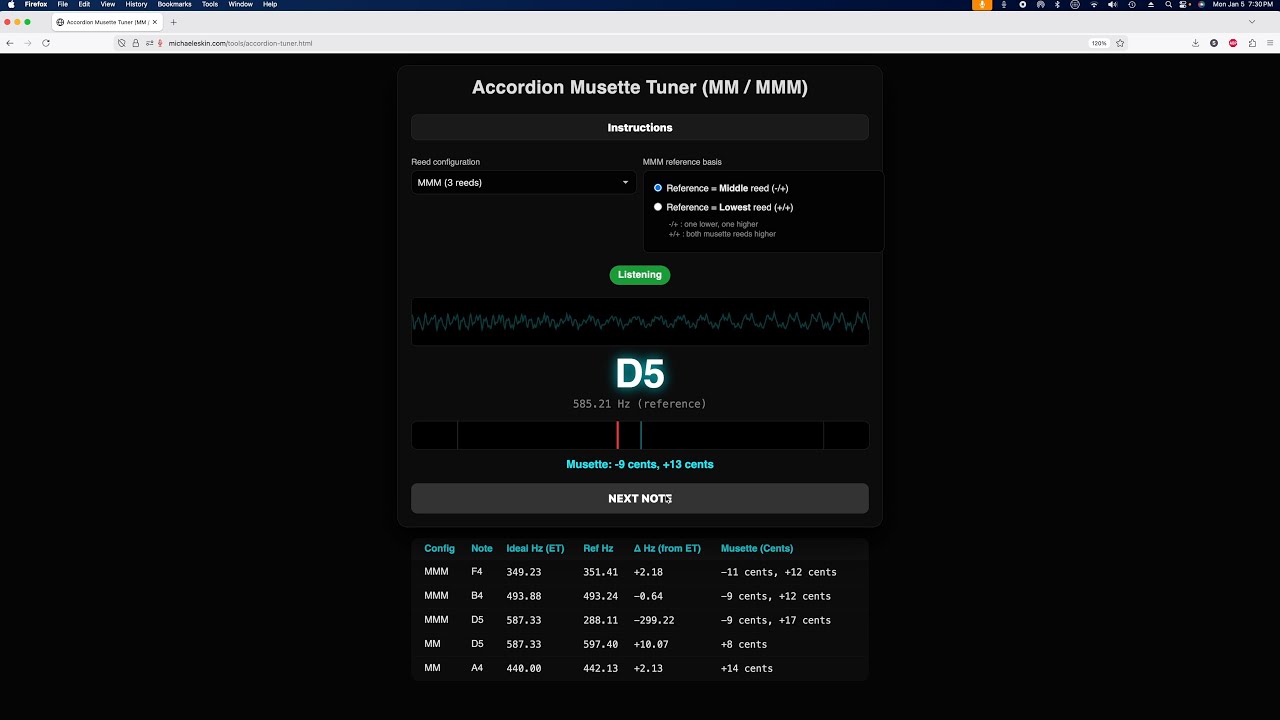
Task: Open the File menu
Action: click(x=63, y=4)
